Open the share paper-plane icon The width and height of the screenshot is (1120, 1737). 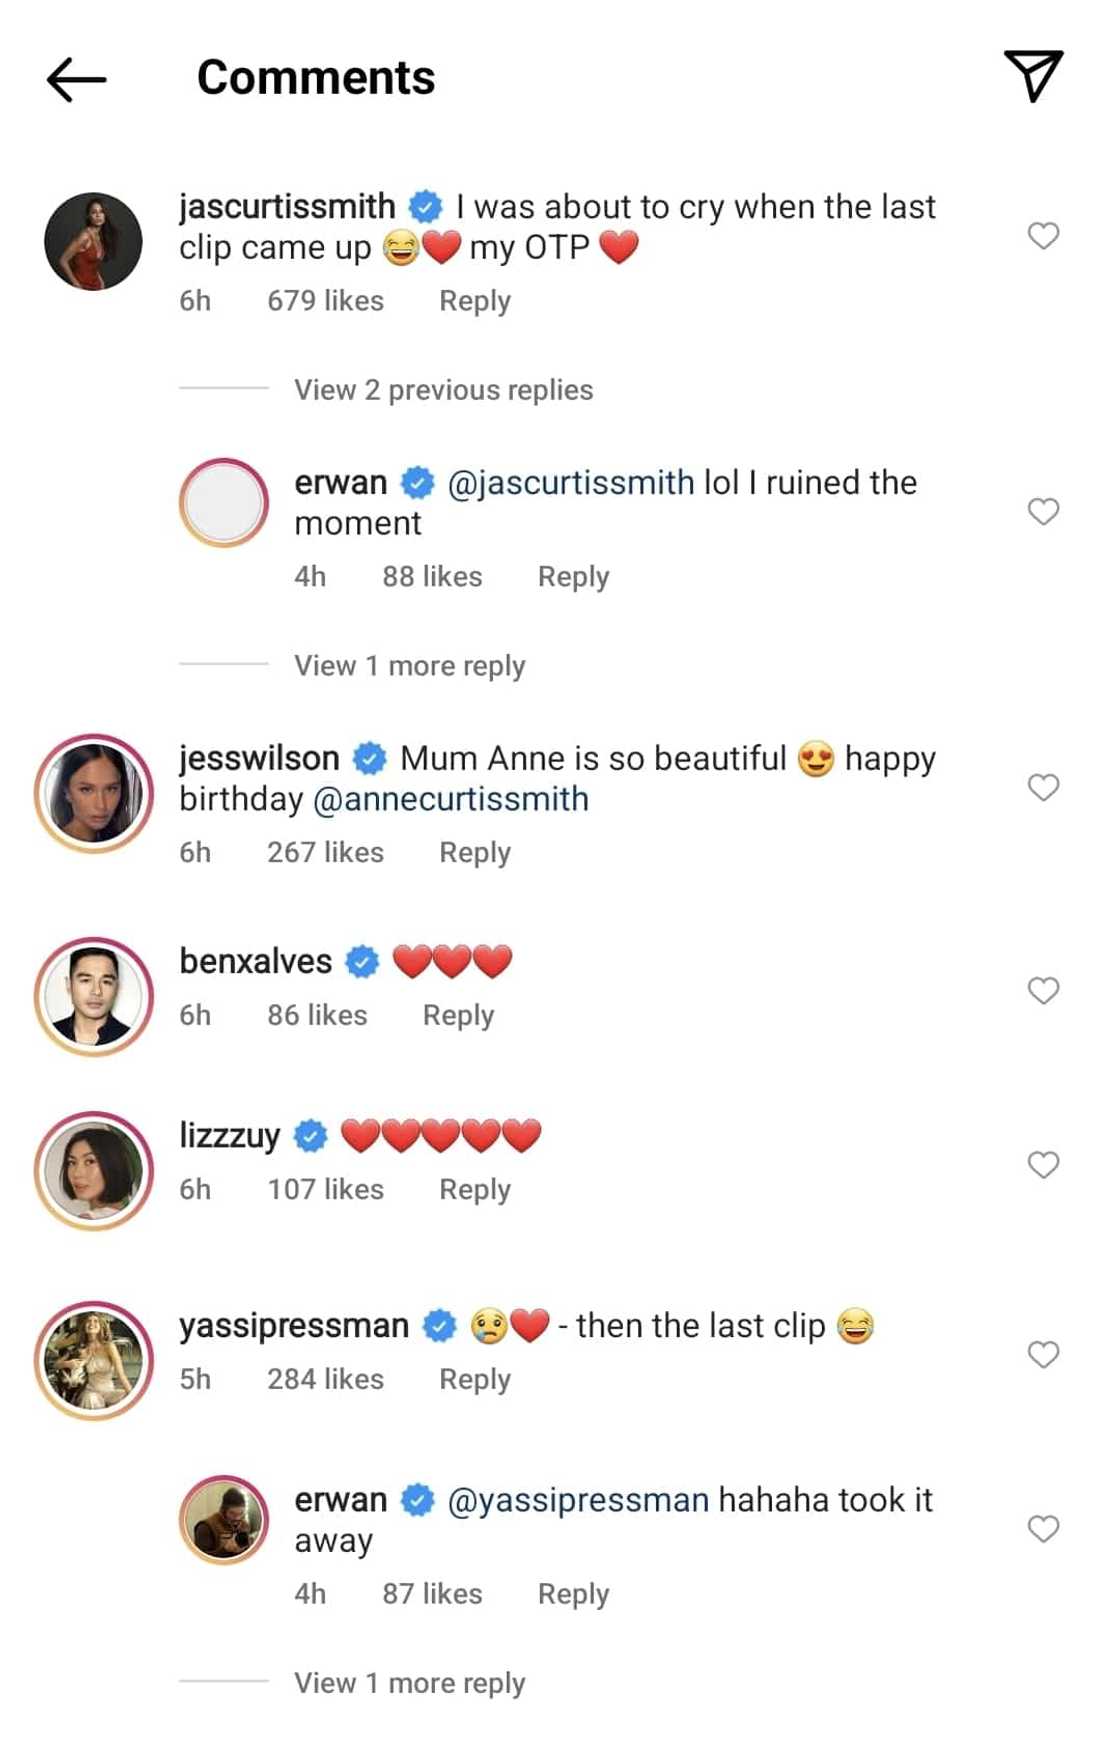pyautogui.click(x=1033, y=76)
